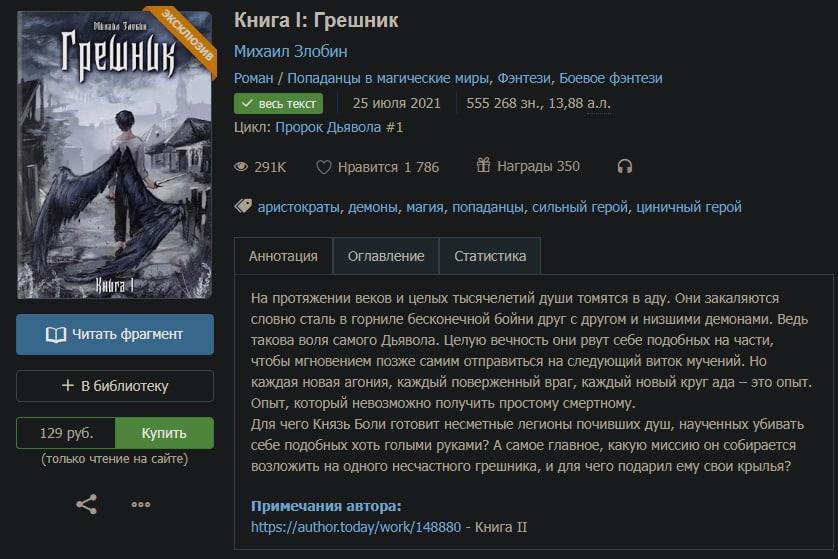Open the Пророк Дьявола cycle link

click(x=339, y=127)
